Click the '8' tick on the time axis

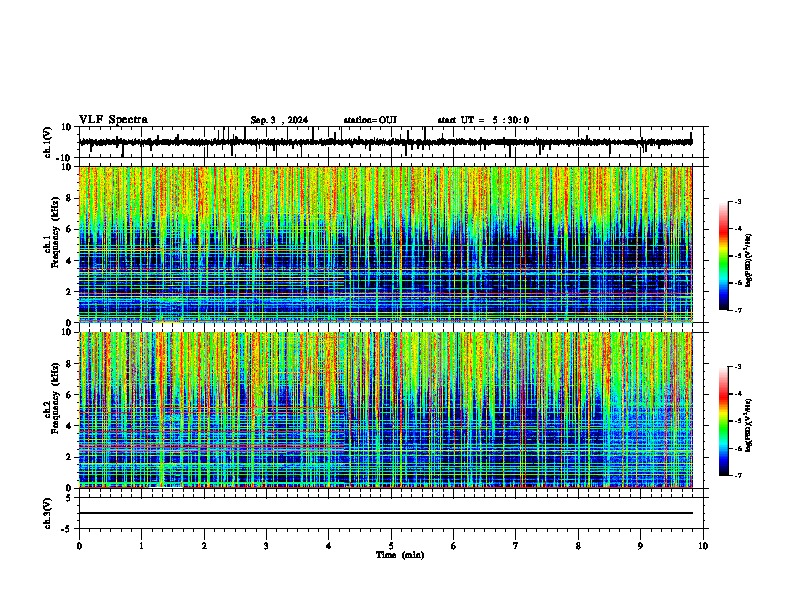tap(578, 546)
